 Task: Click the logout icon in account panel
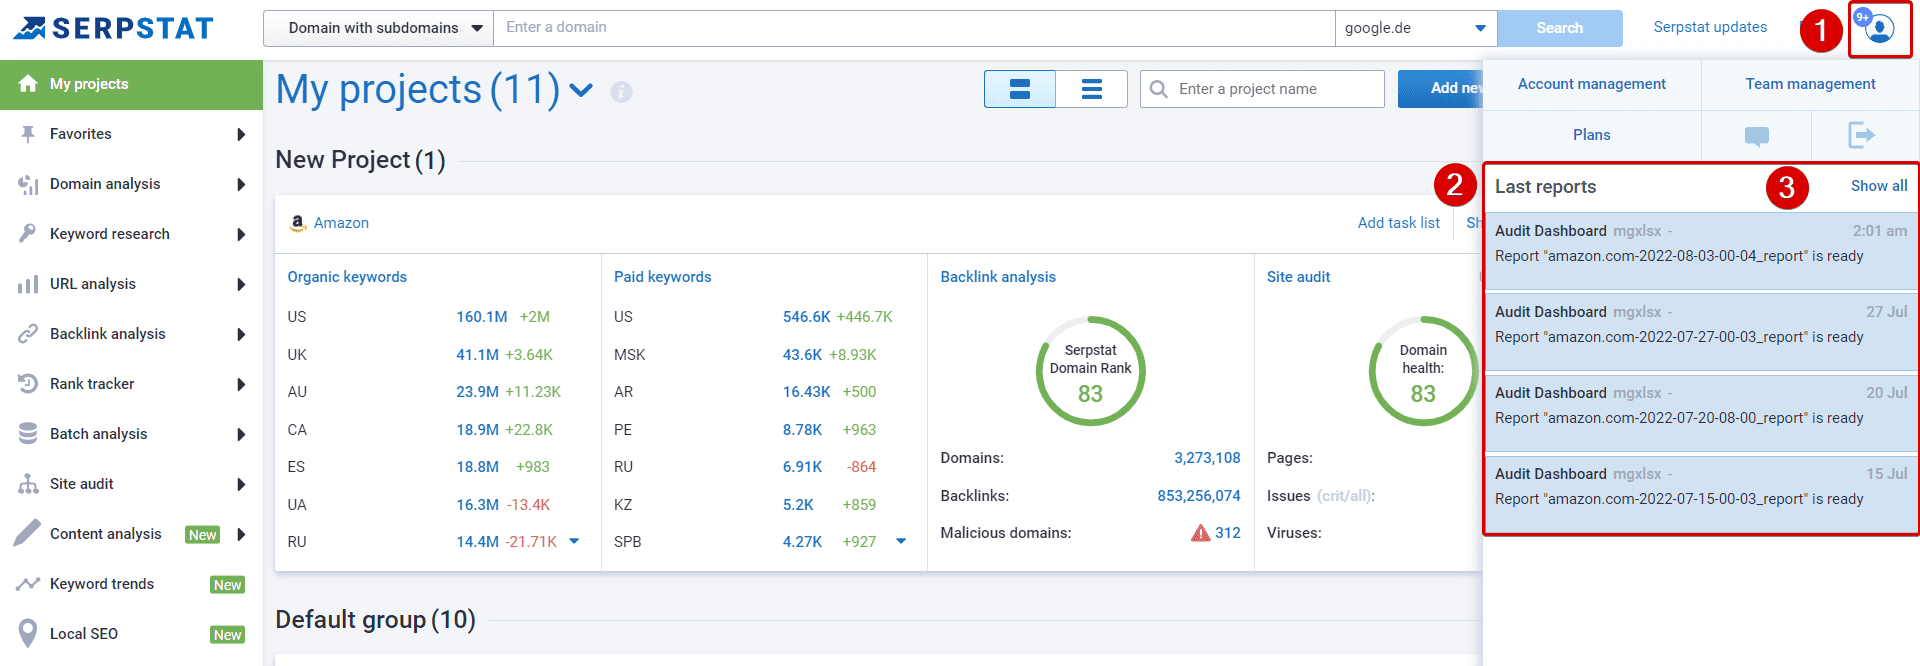[x=1861, y=134]
